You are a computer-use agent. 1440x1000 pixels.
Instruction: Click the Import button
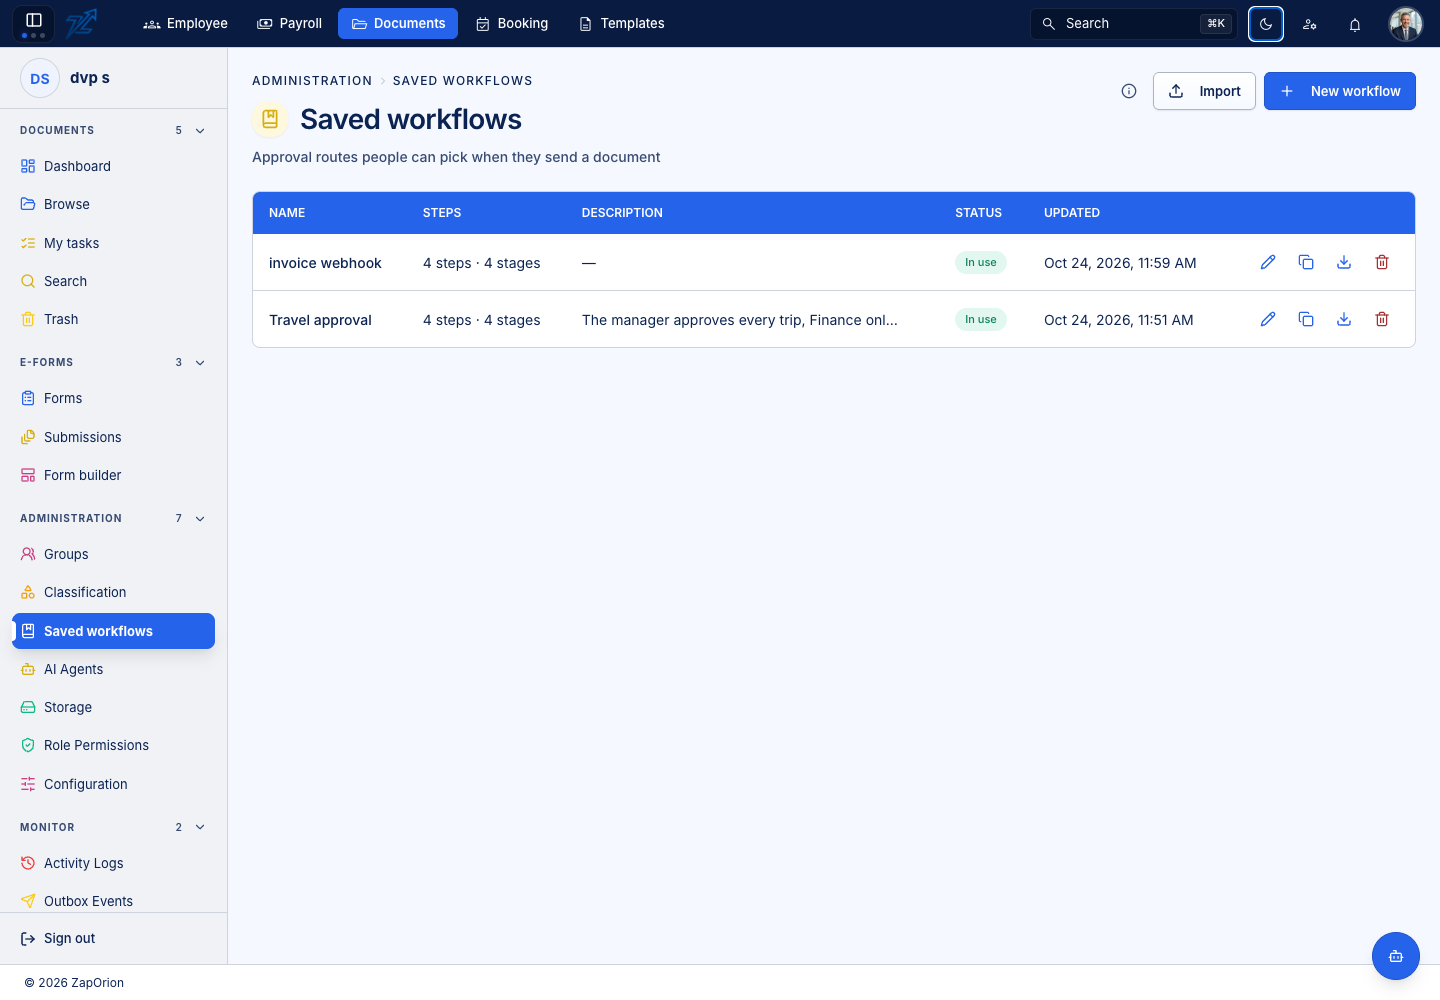1204,91
